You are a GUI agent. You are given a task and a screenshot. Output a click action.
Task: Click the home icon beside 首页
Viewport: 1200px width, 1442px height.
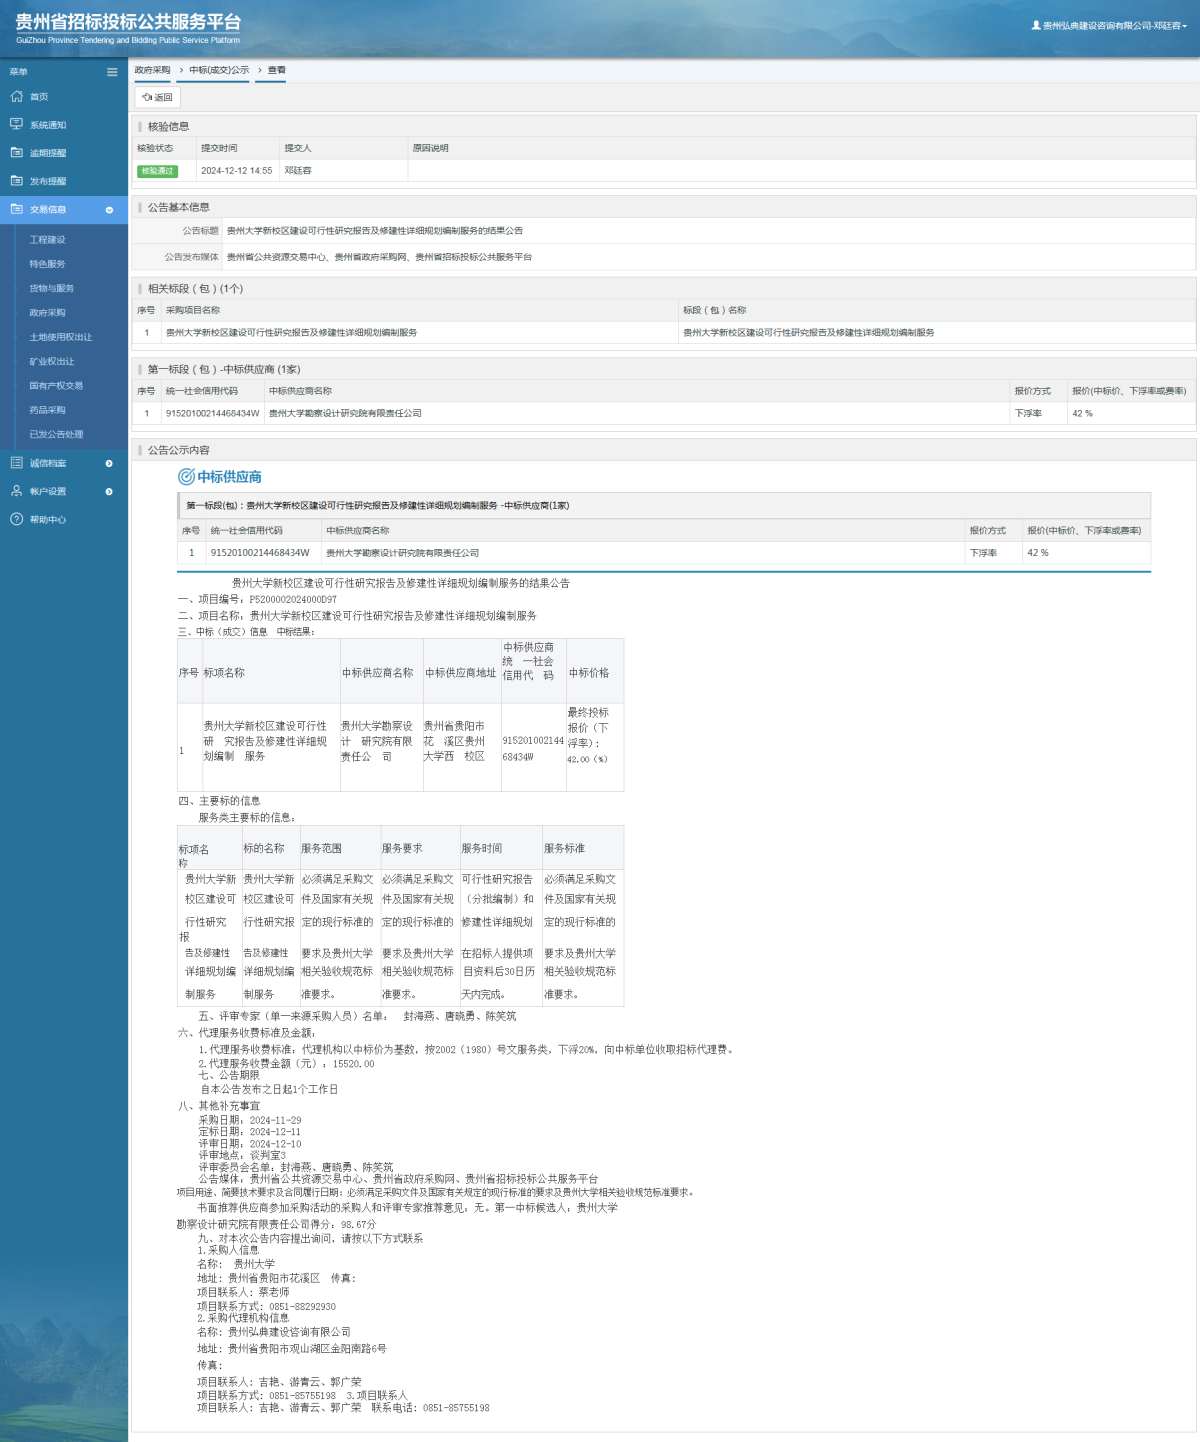(16, 97)
